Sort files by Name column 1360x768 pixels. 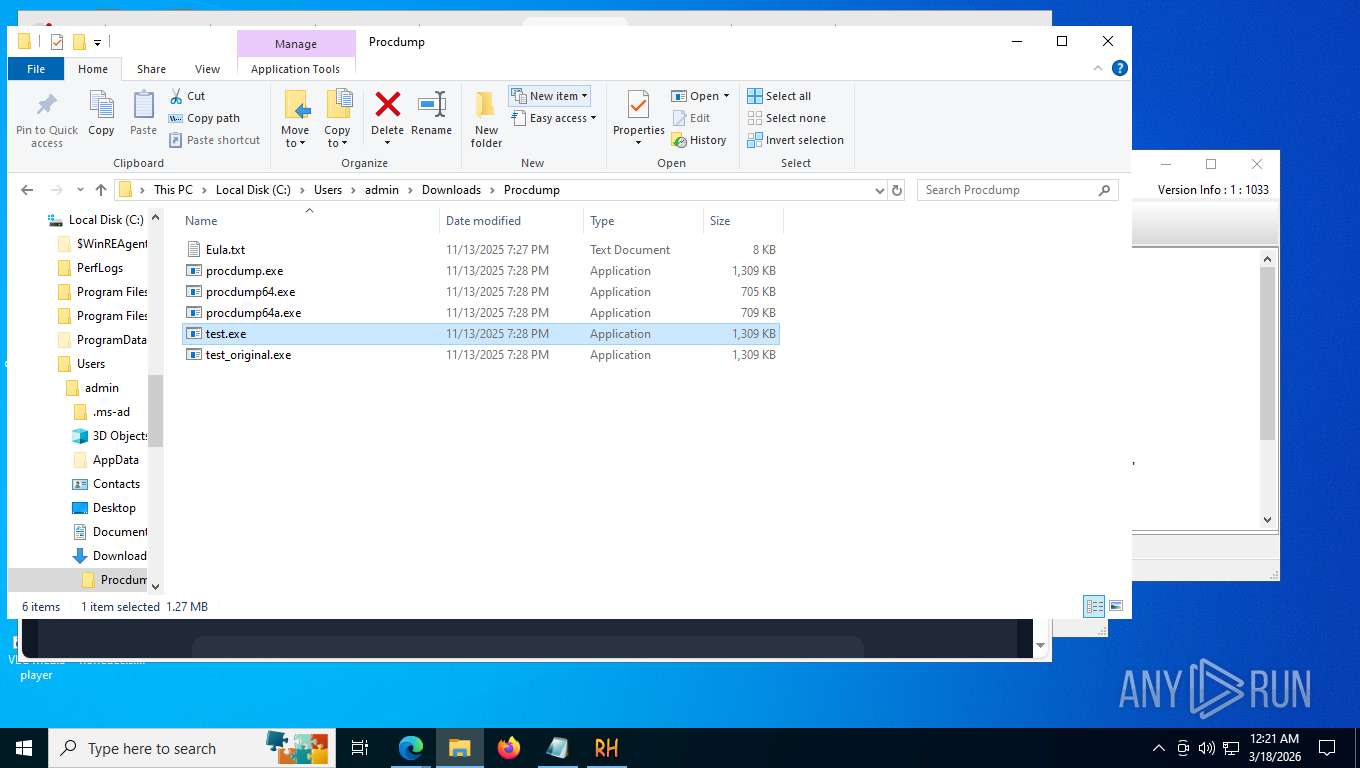click(x=309, y=221)
